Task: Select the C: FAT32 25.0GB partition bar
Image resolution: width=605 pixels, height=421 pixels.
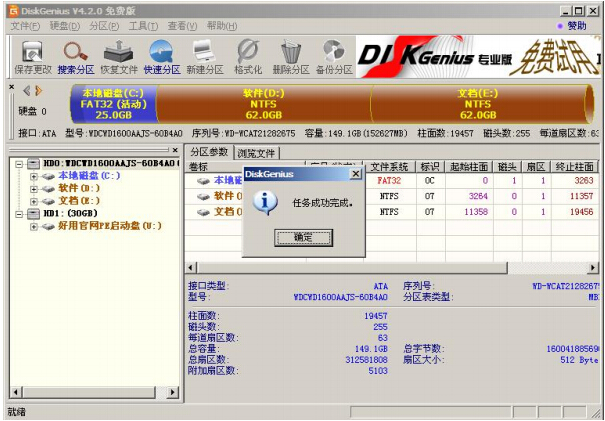Action: pyautogui.click(x=114, y=104)
